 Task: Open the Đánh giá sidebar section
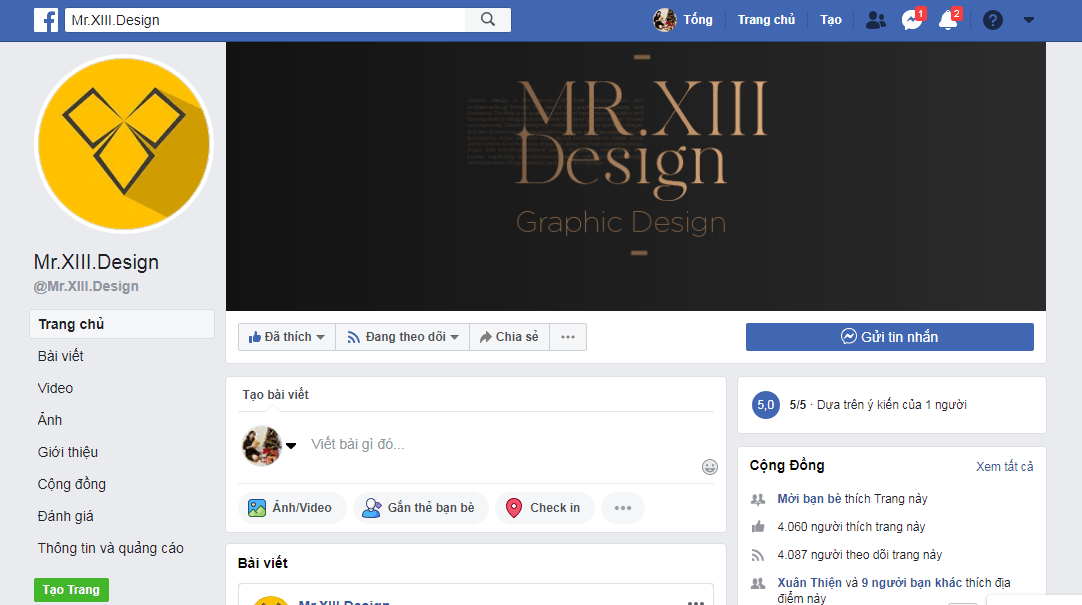66,516
